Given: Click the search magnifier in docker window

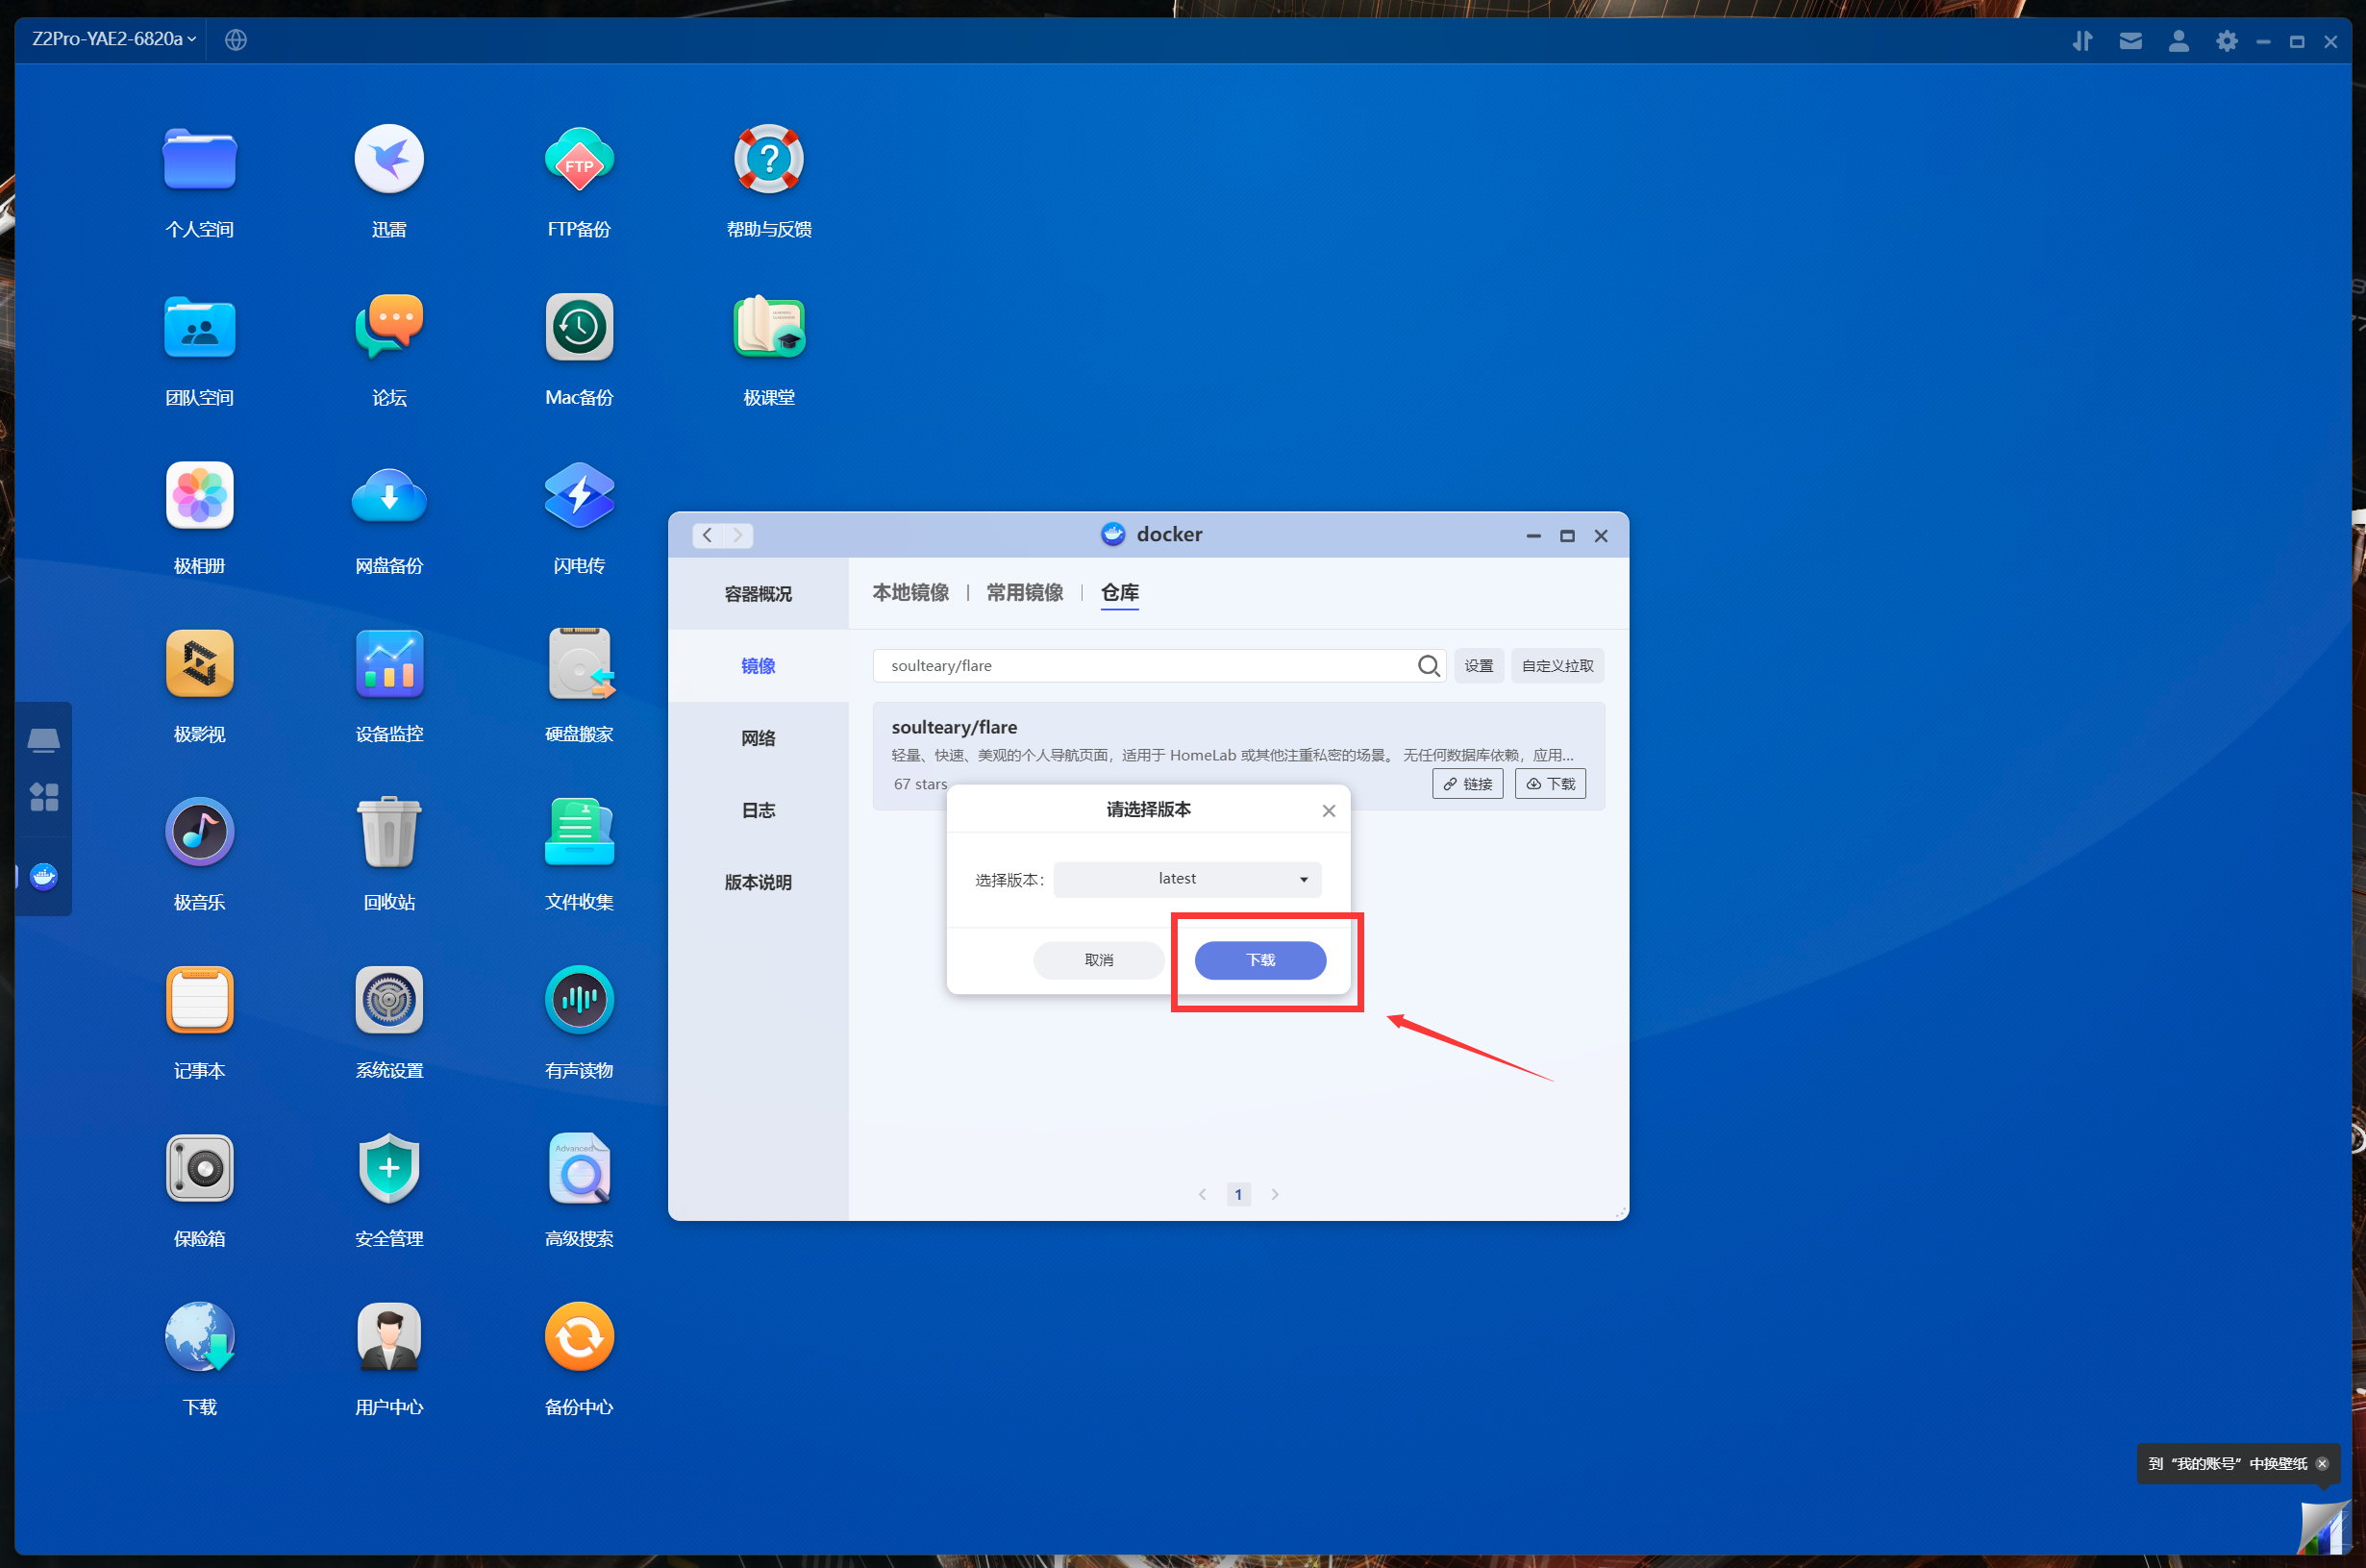Looking at the screenshot, I should point(1428,666).
